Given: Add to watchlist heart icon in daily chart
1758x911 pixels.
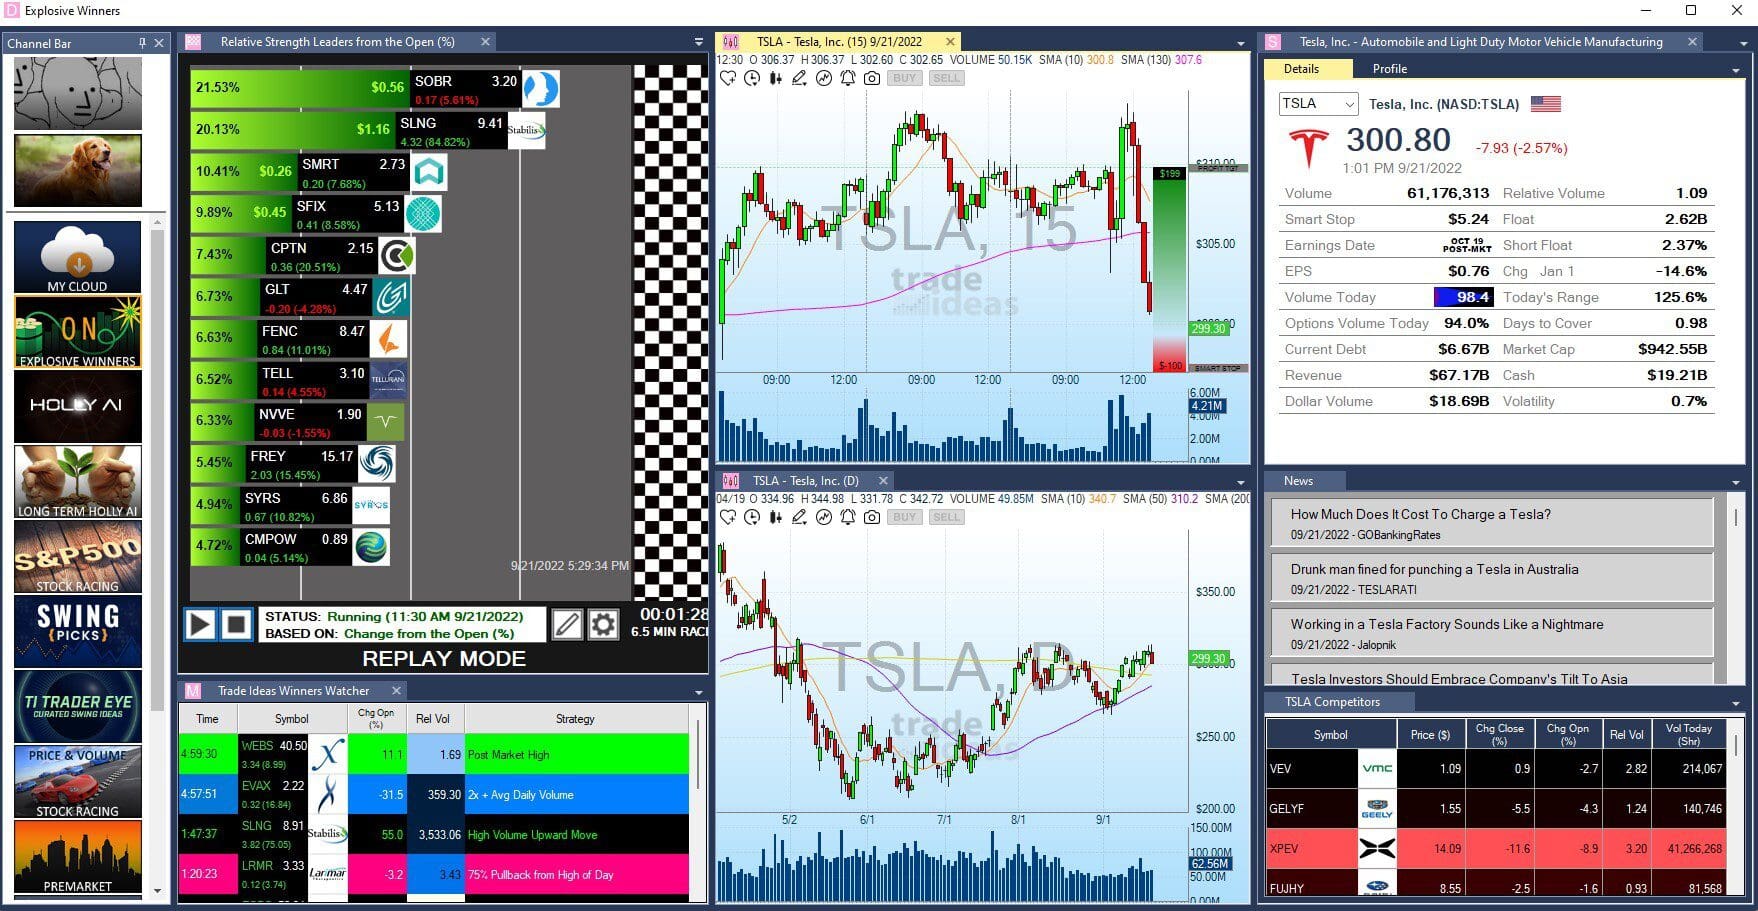Looking at the screenshot, I should pyautogui.click(x=728, y=517).
